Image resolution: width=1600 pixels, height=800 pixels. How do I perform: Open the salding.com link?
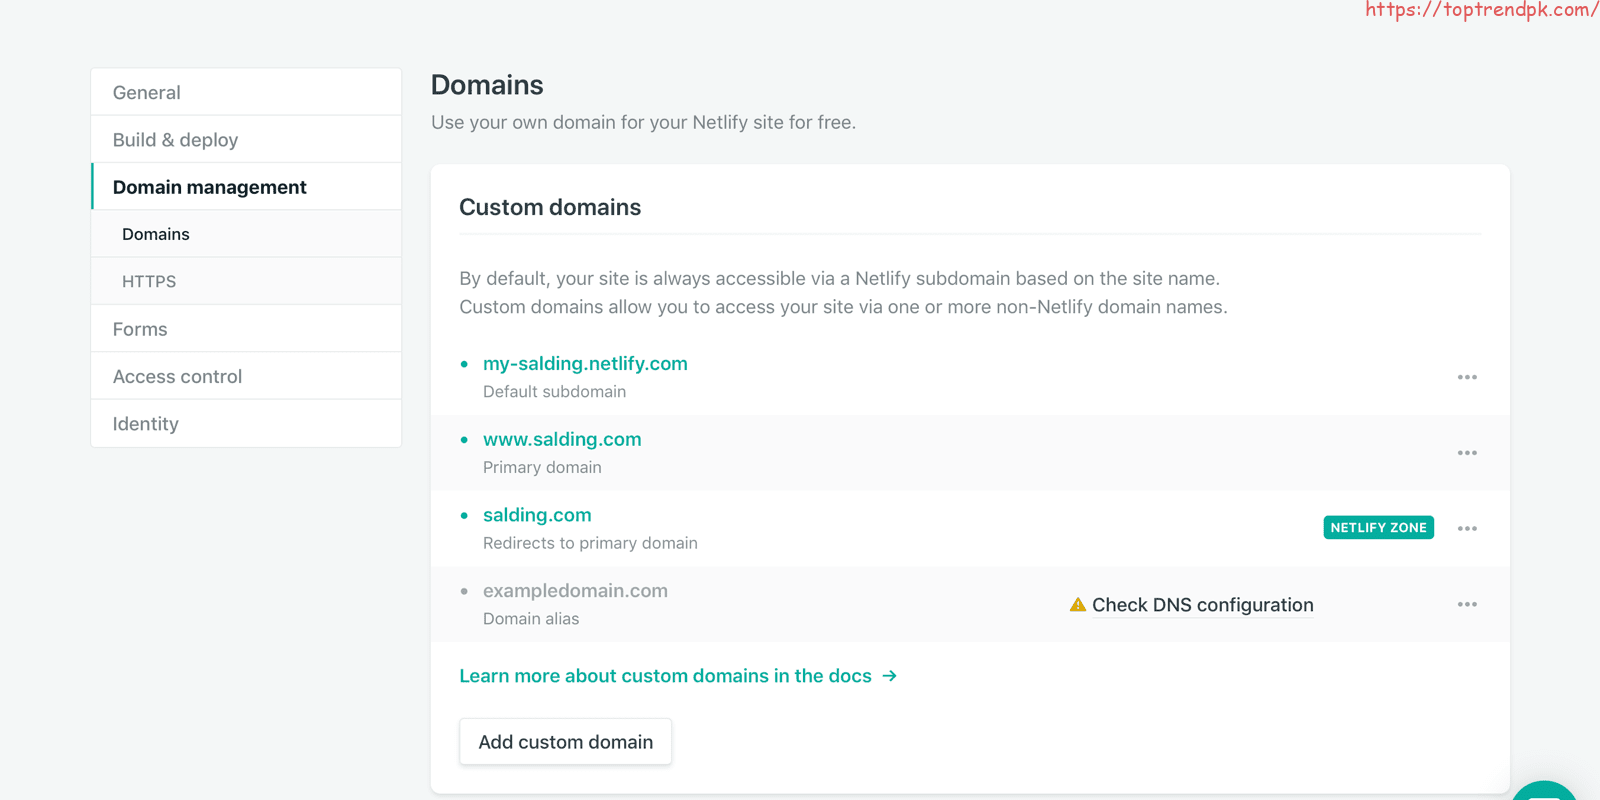tap(537, 515)
